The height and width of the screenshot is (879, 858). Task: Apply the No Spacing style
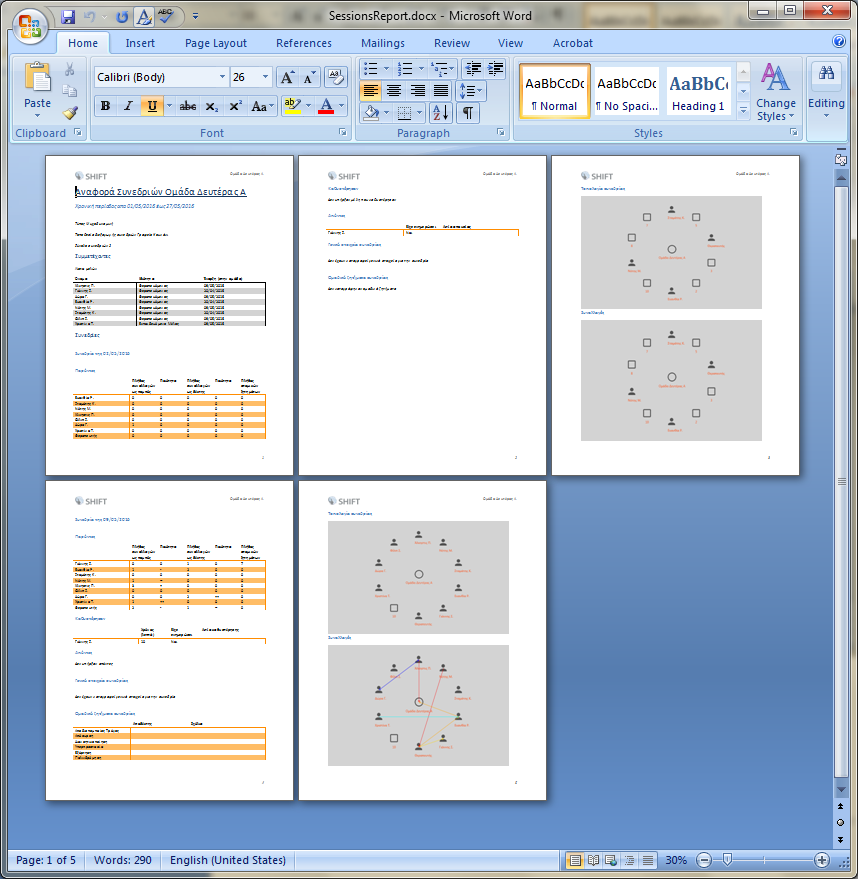(627, 91)
